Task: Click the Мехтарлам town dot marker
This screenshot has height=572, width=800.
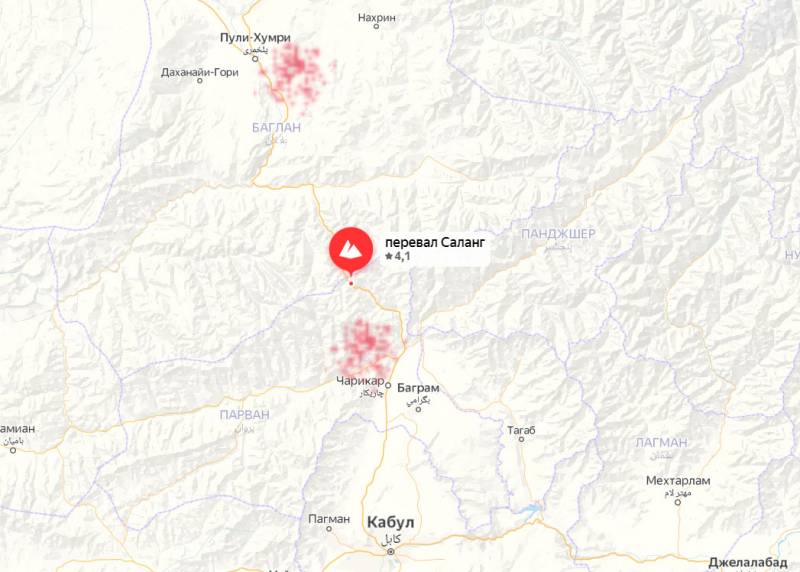Action: 678,502
